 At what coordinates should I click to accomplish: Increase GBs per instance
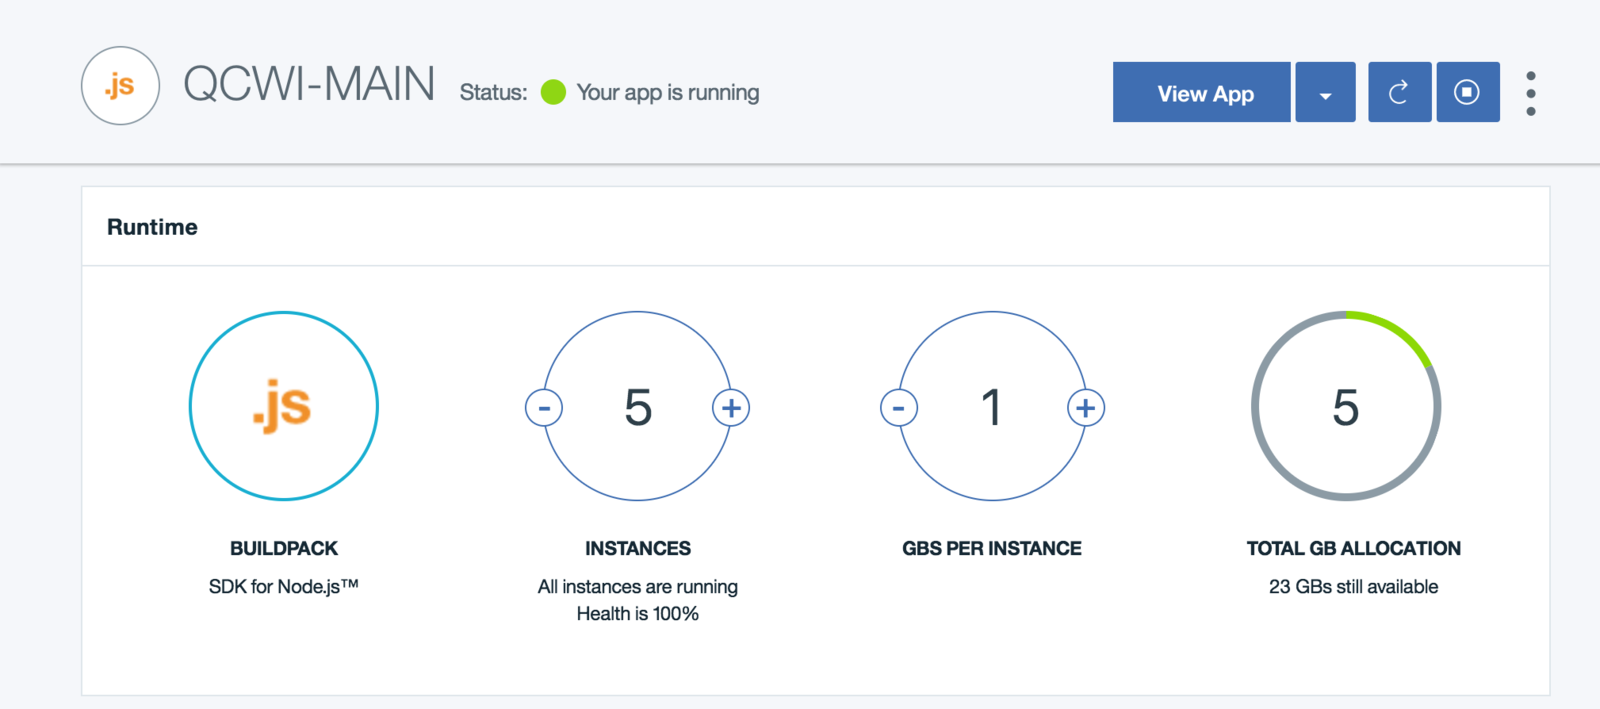(x=1086, y=408)
